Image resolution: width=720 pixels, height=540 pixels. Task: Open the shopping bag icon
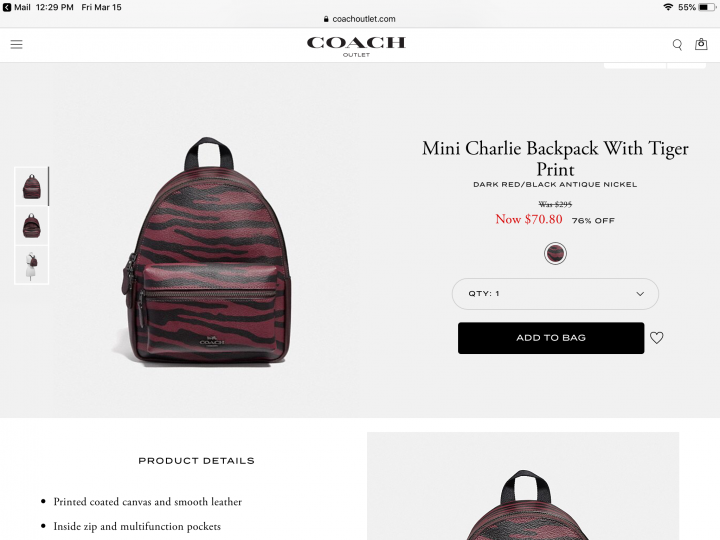coord(701,44)
